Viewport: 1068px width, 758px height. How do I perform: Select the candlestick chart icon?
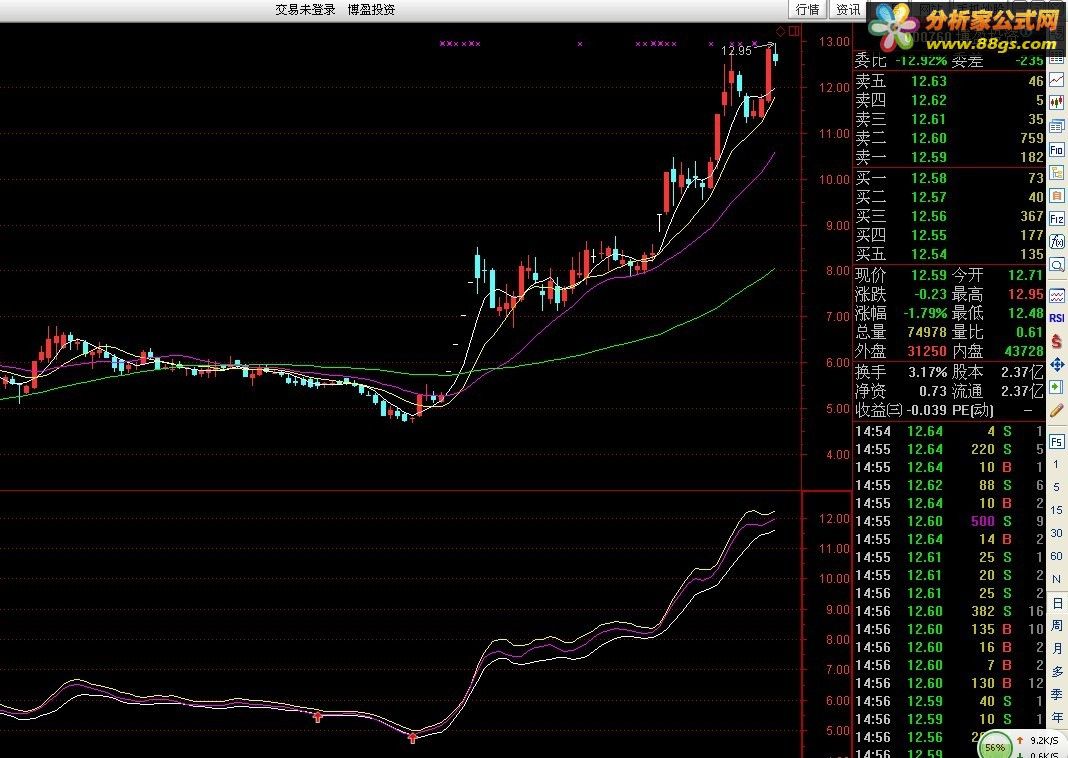(x=1056, y=103)
